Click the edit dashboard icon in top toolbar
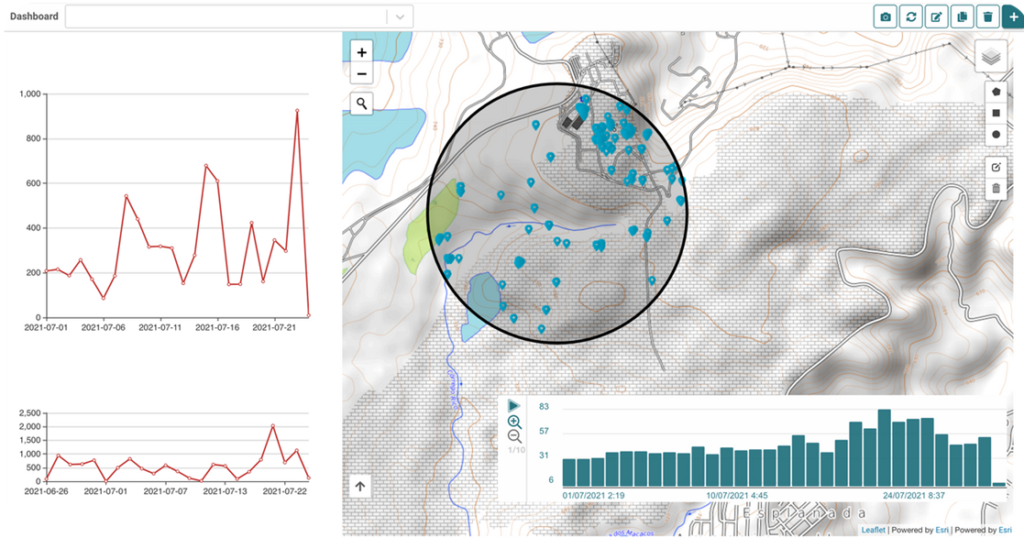This screenshot has width=1024, height=538. 936,17
